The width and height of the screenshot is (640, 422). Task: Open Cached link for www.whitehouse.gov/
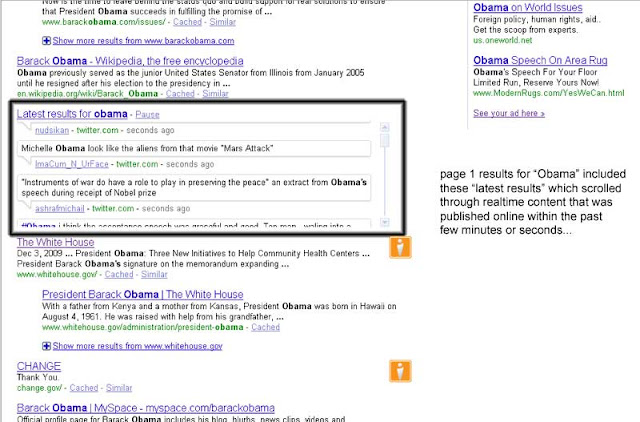pos(119,274)
